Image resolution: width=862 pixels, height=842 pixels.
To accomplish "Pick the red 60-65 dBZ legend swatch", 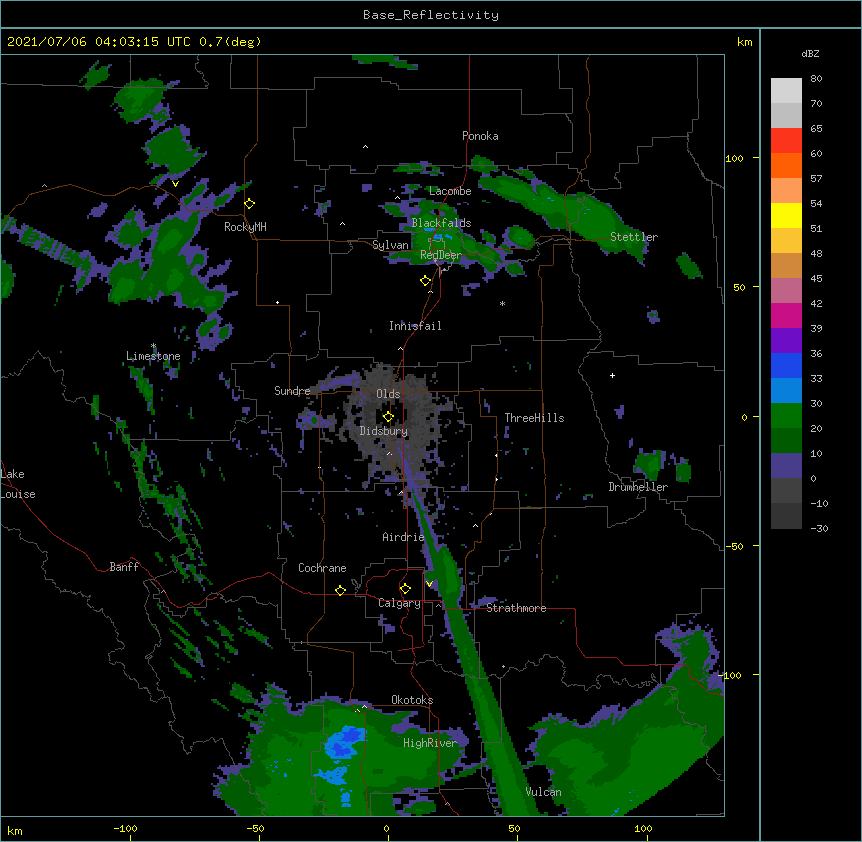I will click(x=786, y=140).
